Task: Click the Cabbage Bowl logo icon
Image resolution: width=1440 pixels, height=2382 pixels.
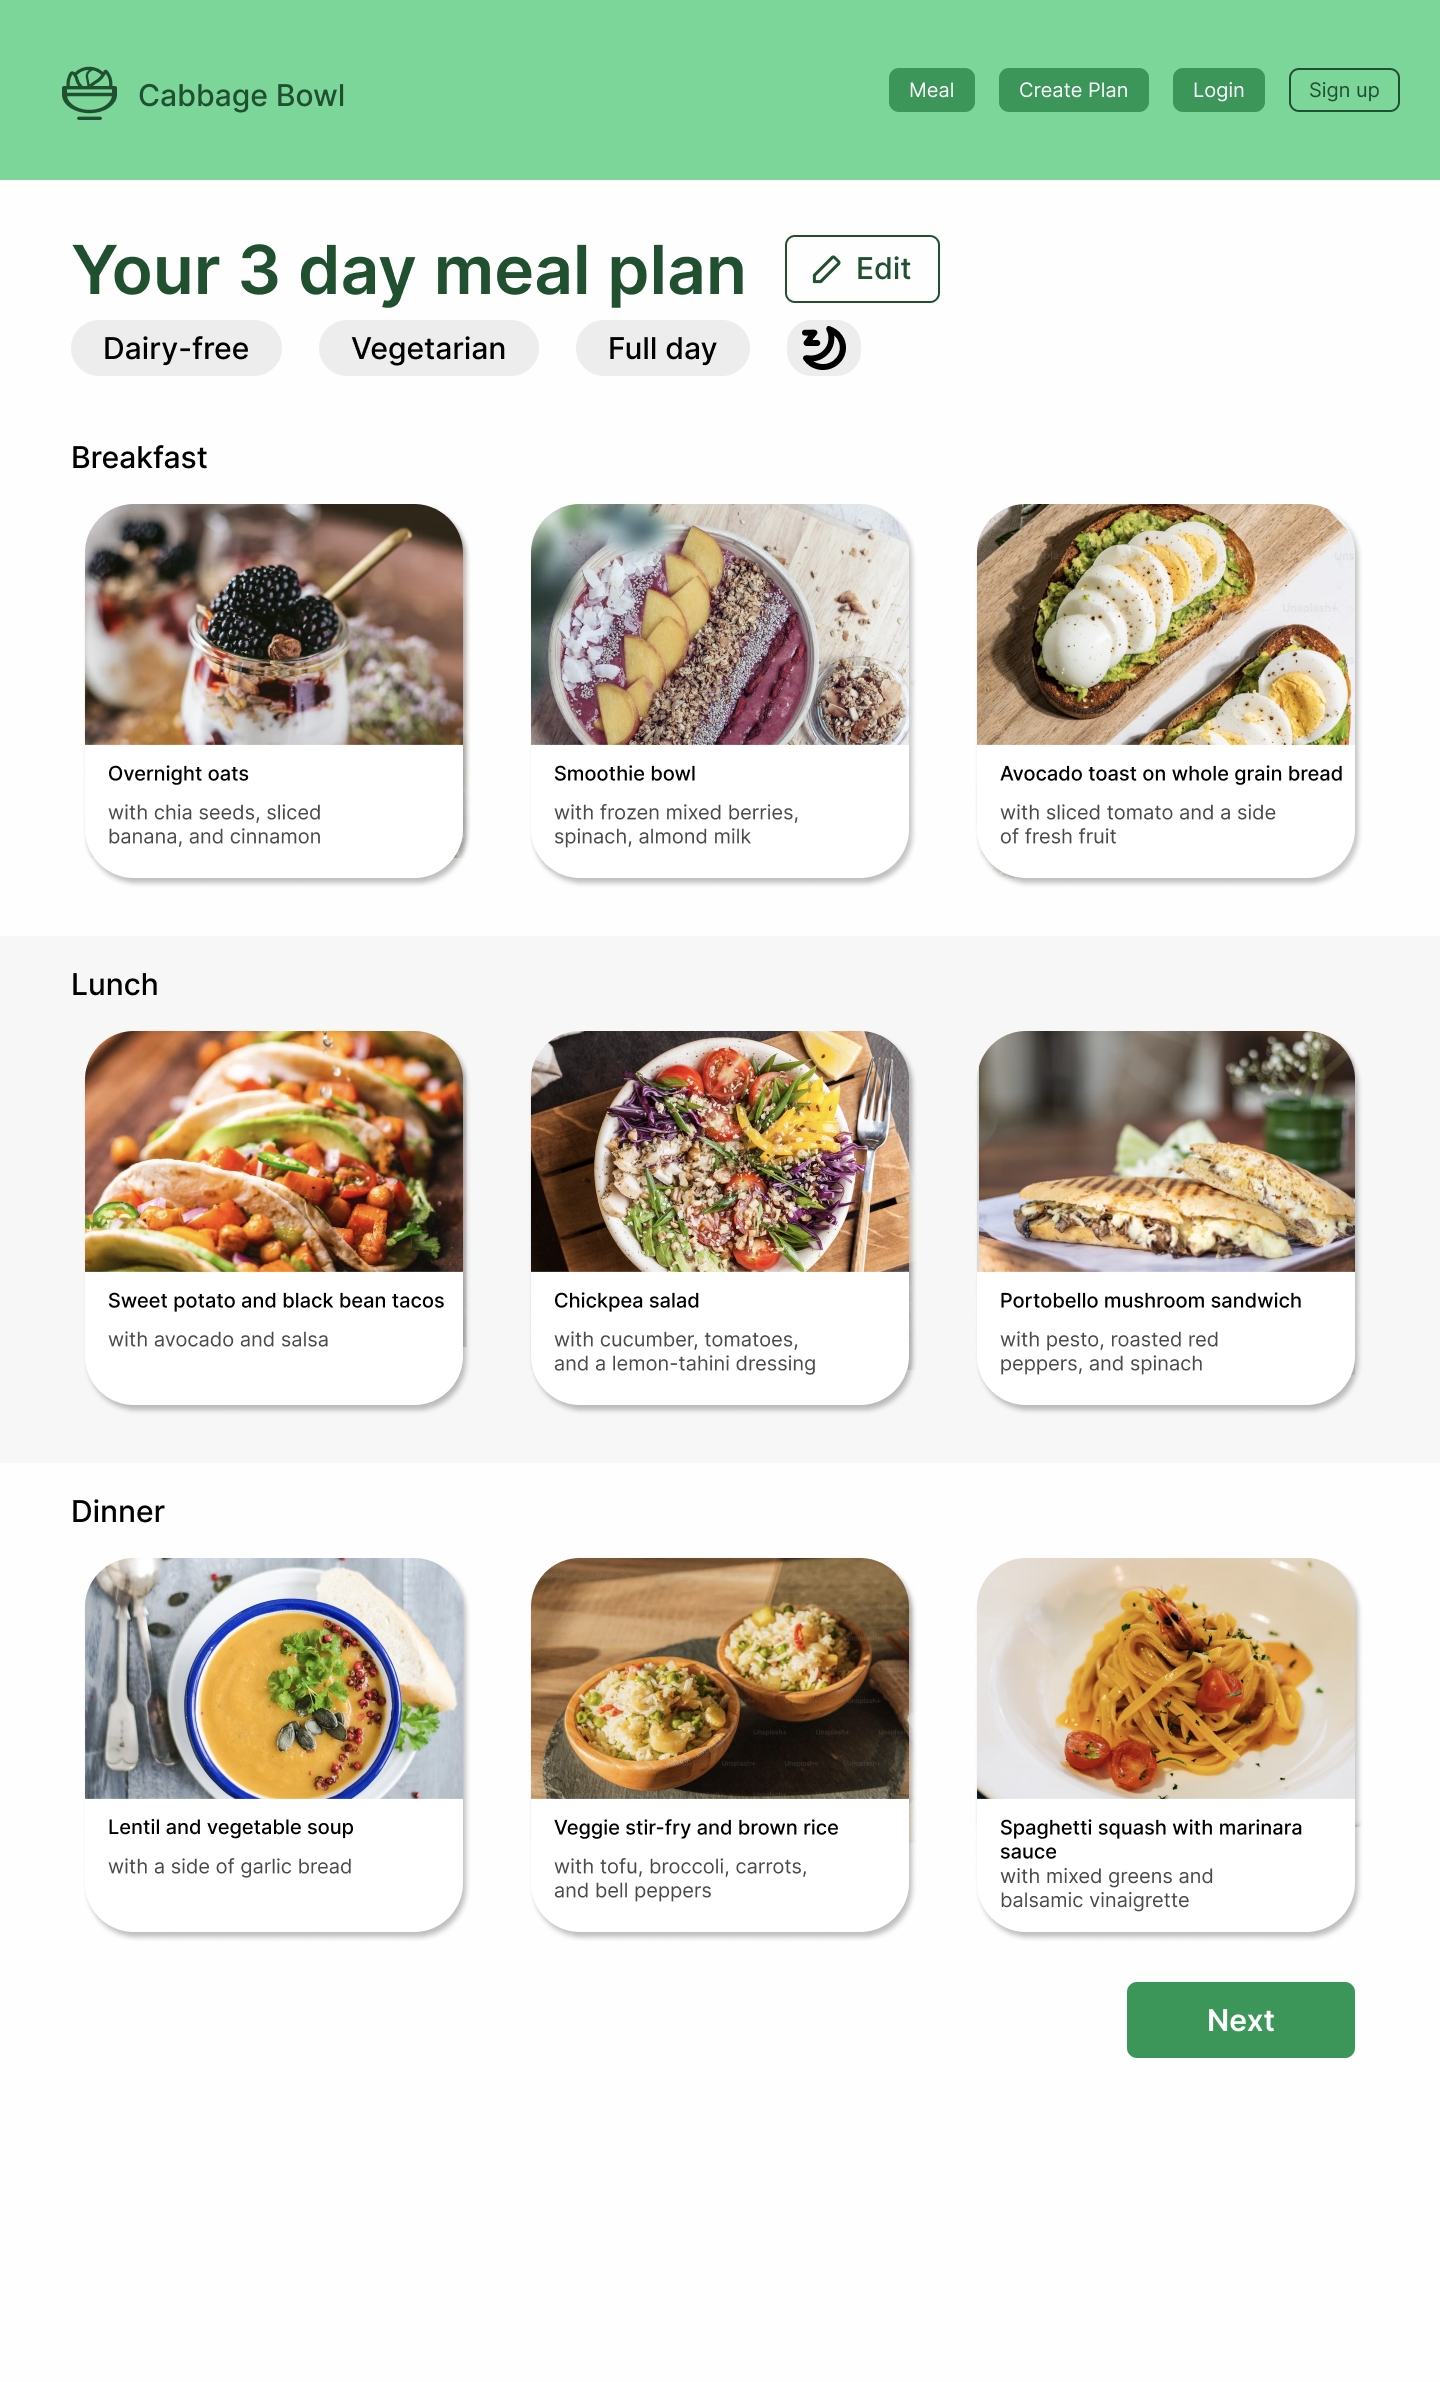Action: tap(89, 94)
